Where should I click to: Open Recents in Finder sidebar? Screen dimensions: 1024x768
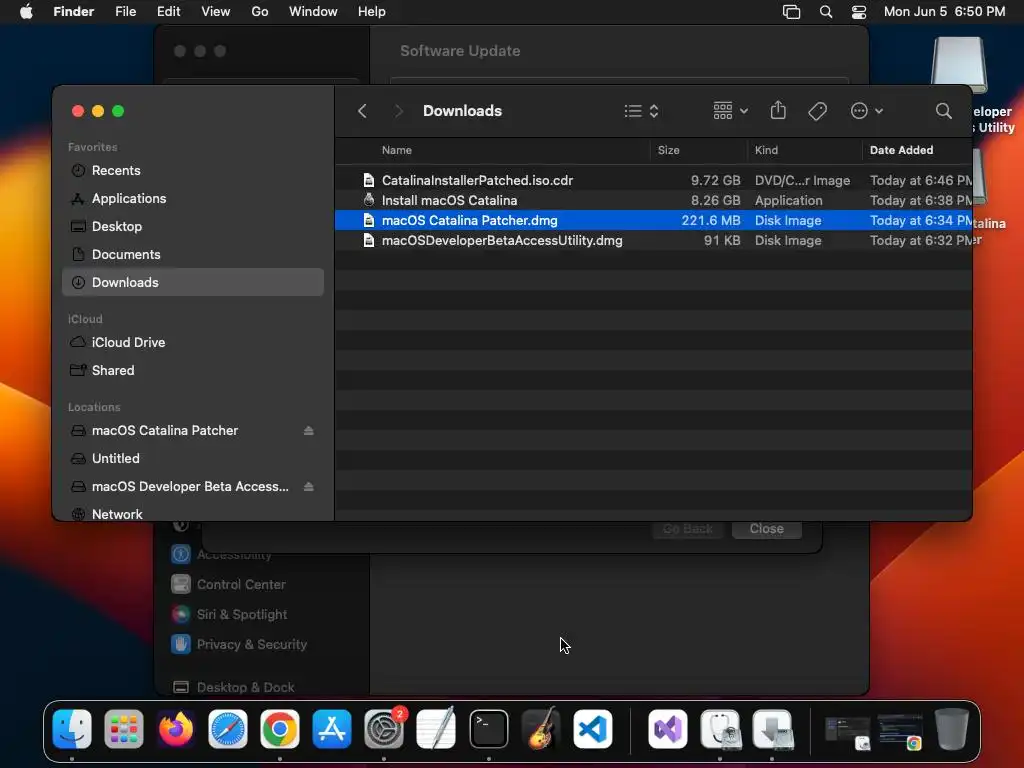[193, 170]
